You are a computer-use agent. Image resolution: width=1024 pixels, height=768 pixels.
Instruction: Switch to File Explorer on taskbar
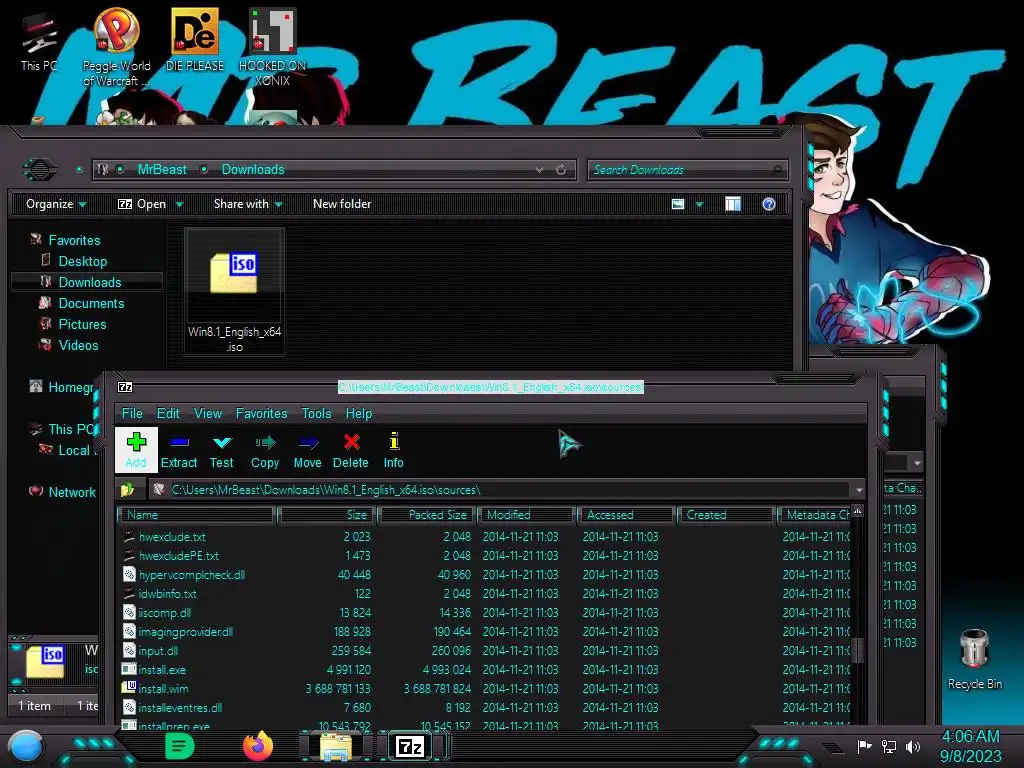click(336, 746)
